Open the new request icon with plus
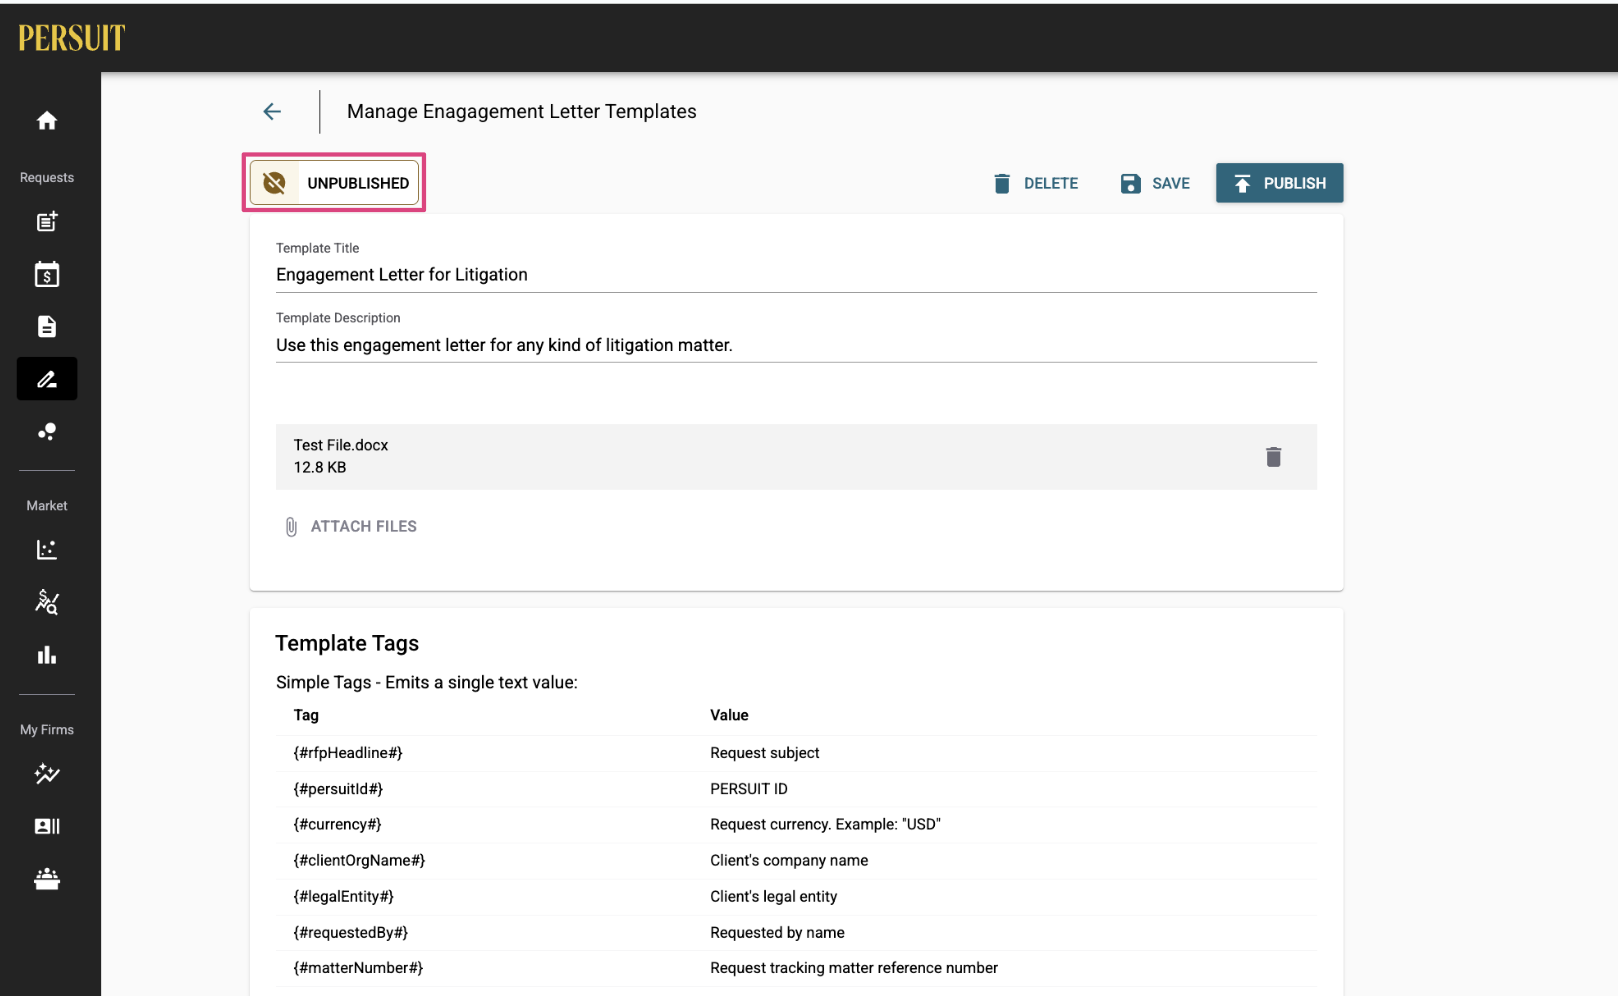Image resolution: width=1618 pixels, height=996 pixels. point(47,222)
